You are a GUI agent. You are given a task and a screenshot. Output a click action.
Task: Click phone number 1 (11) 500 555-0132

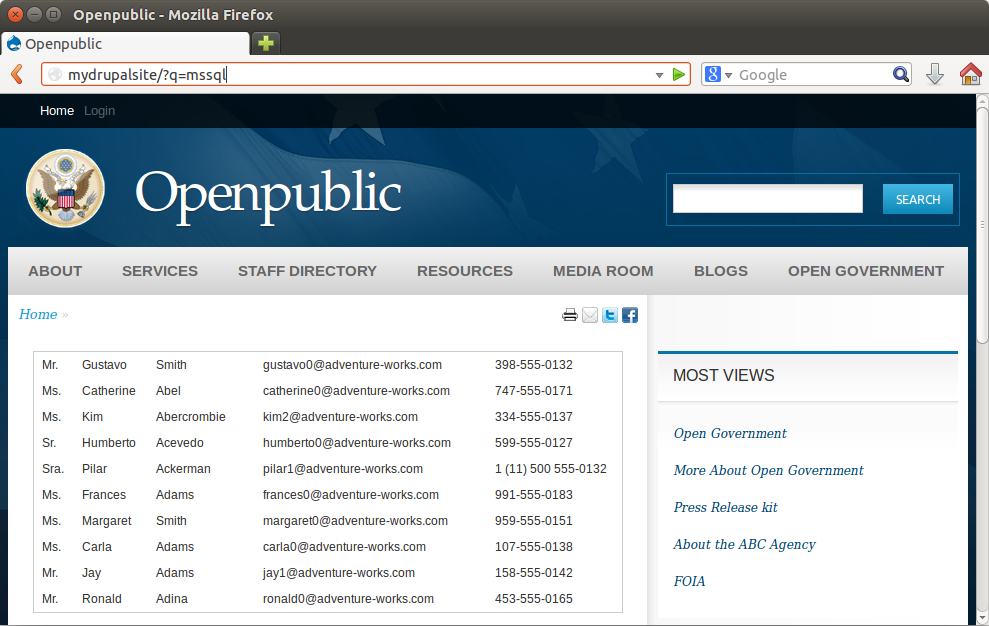[551, 469]
